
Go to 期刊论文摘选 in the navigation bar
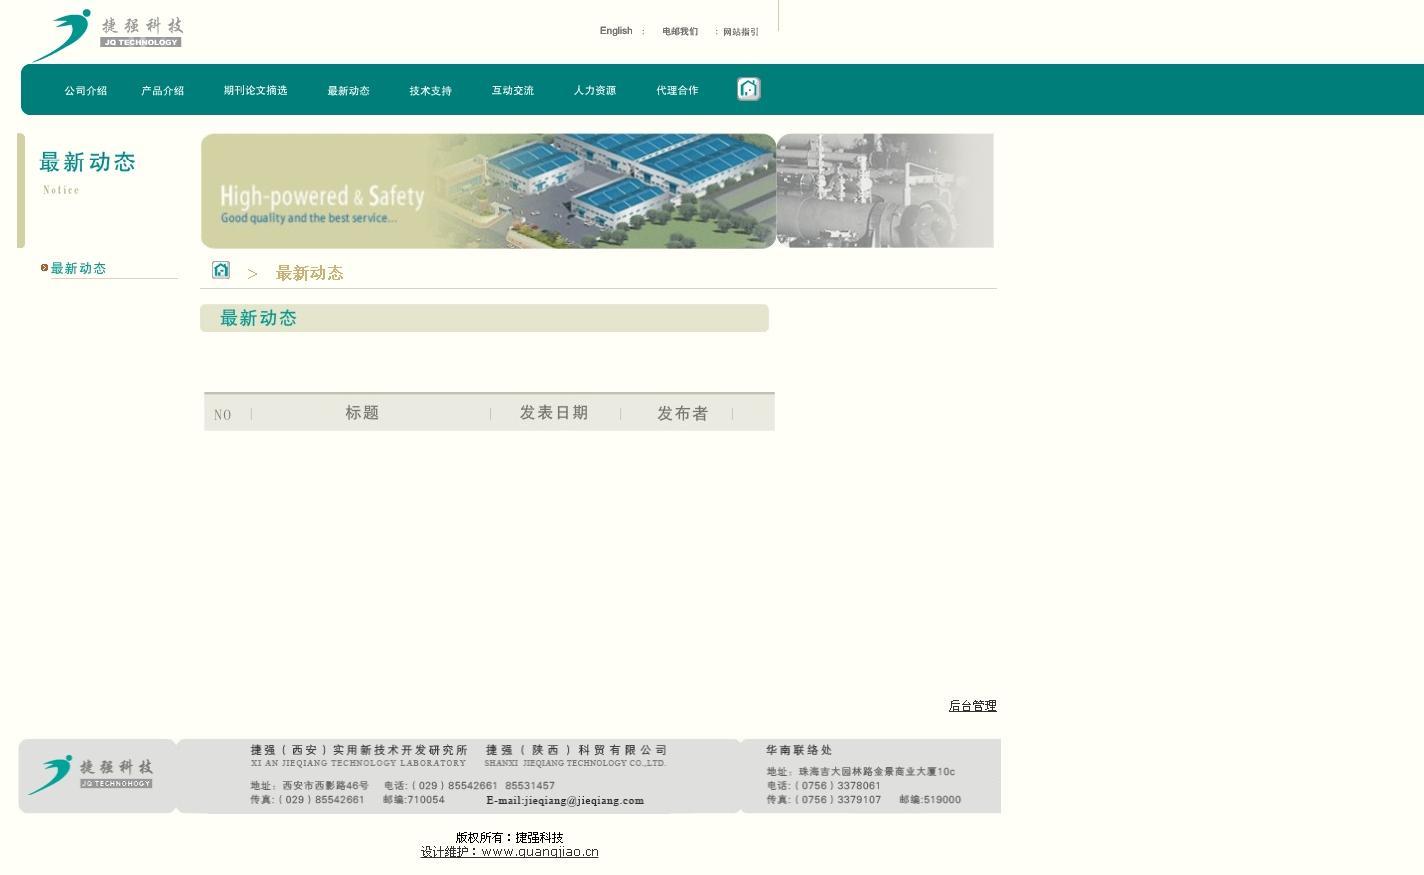point(255,91)
